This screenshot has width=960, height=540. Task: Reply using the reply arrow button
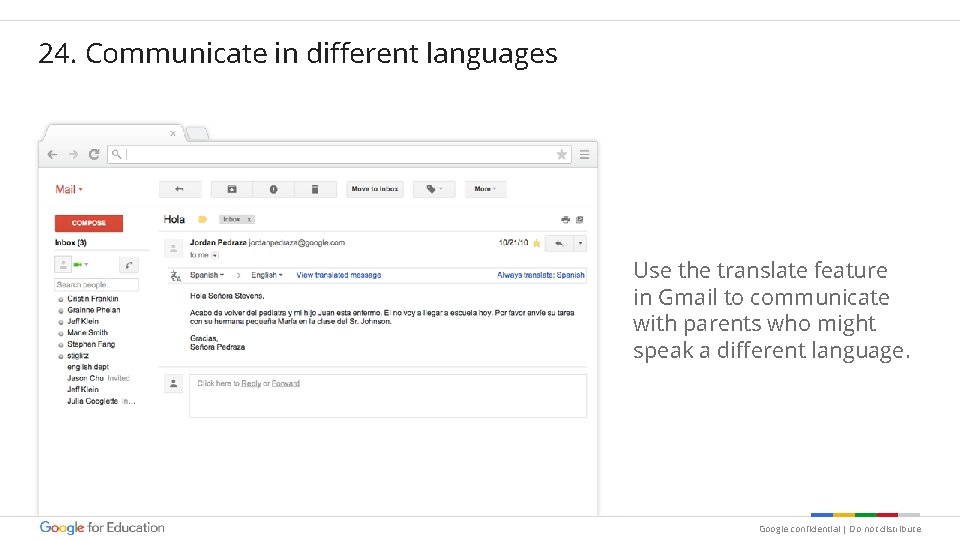coord(558,243)
